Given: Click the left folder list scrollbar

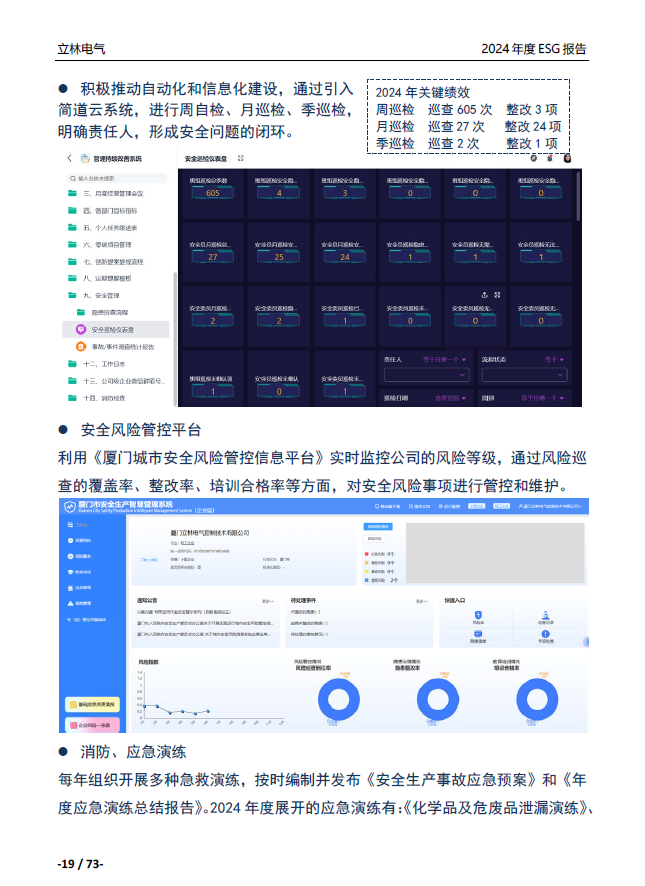Looking at the screenshot, I should pos(175,338).
